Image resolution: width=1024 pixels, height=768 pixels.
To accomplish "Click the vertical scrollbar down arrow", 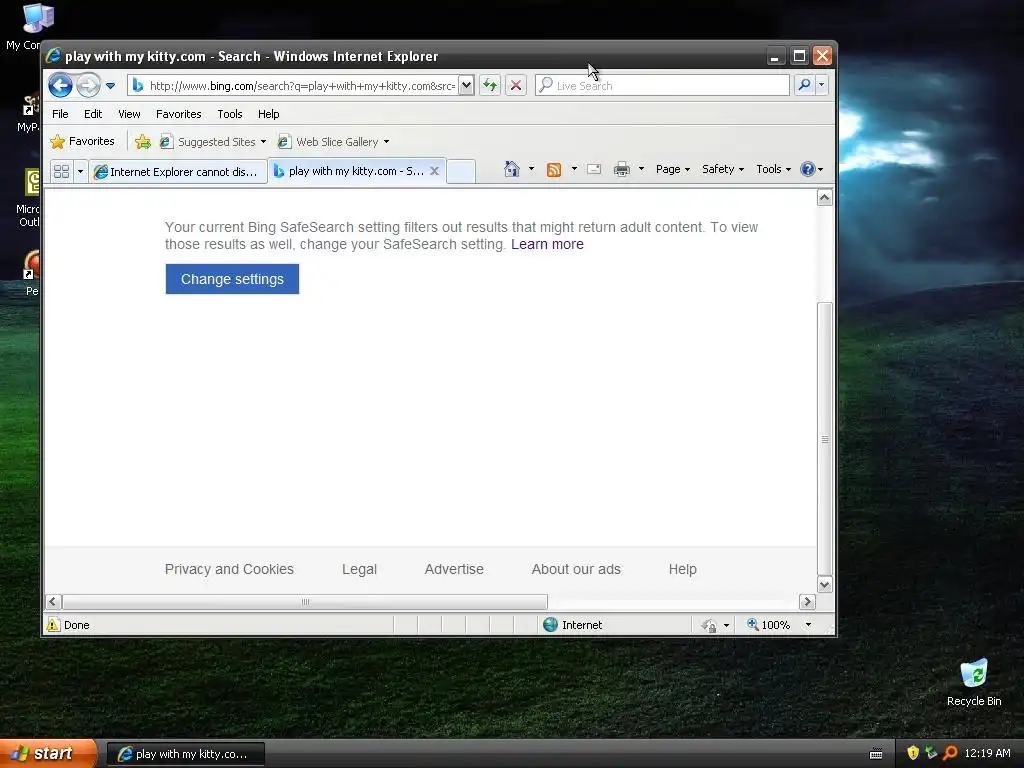I will (825, 584).
